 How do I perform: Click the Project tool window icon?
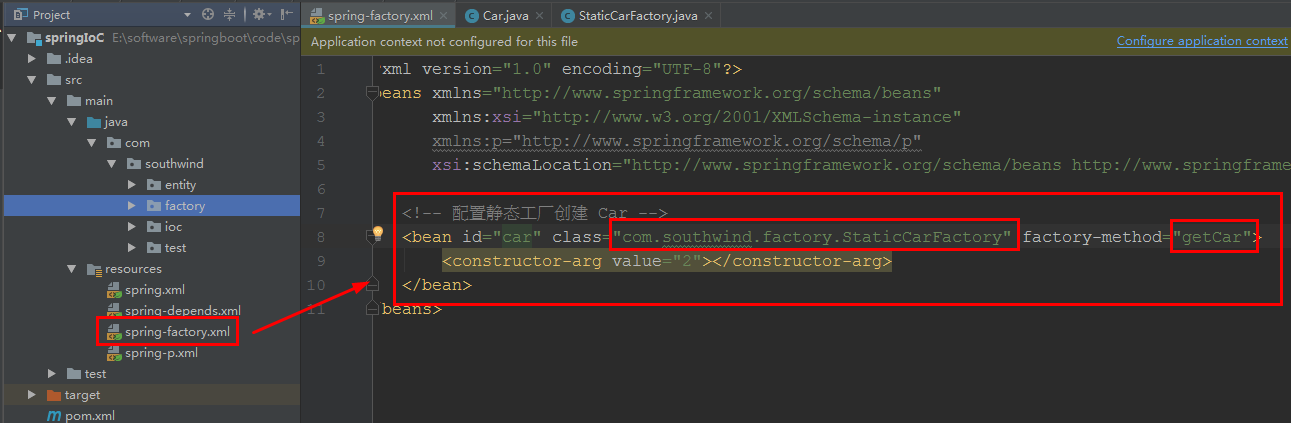click(x=19, y=15)
